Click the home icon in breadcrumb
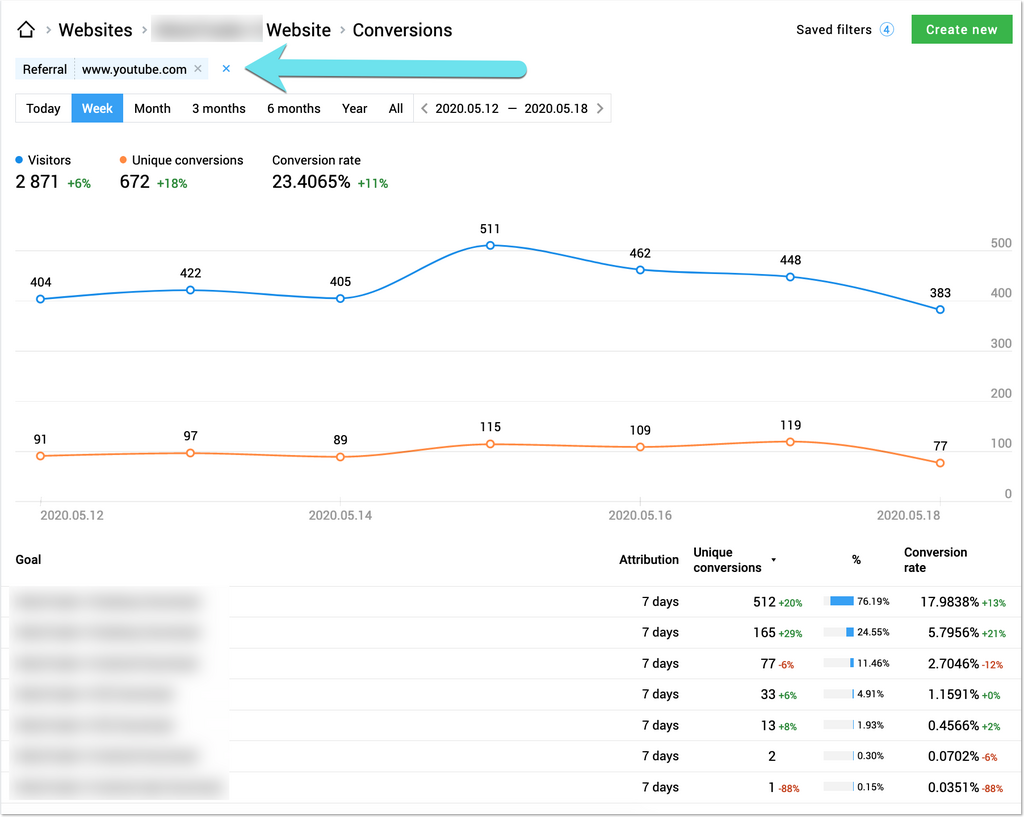The height and width of the screenshot is (817, 1024). tap(27, 30)
